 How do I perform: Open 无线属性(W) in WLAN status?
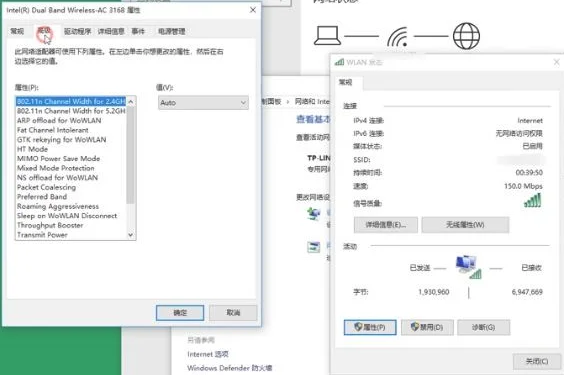465,225
